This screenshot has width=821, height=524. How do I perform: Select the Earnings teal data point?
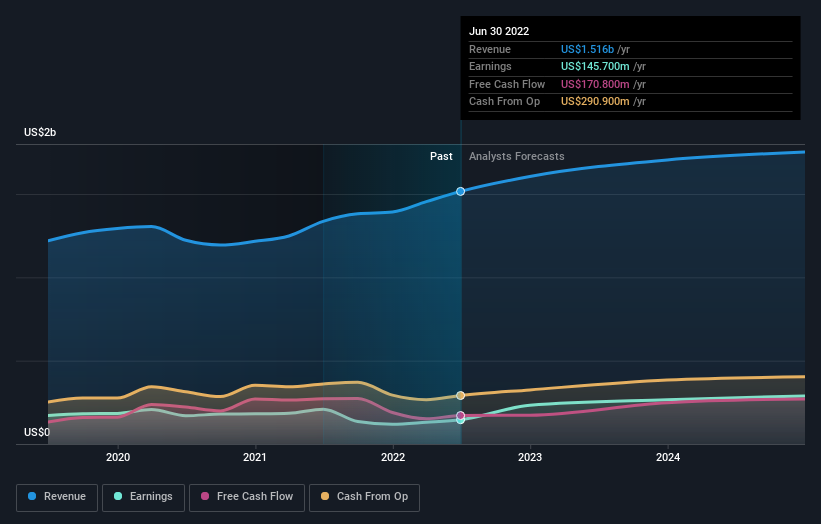coord(460,420)
